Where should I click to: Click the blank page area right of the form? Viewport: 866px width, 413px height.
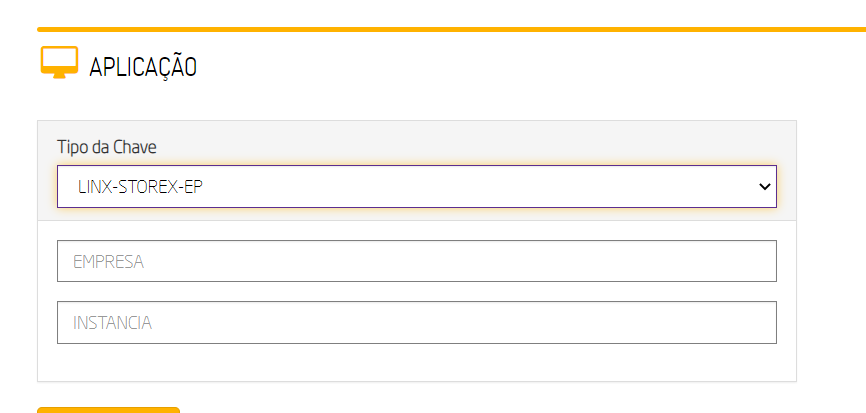click(831, 250)
